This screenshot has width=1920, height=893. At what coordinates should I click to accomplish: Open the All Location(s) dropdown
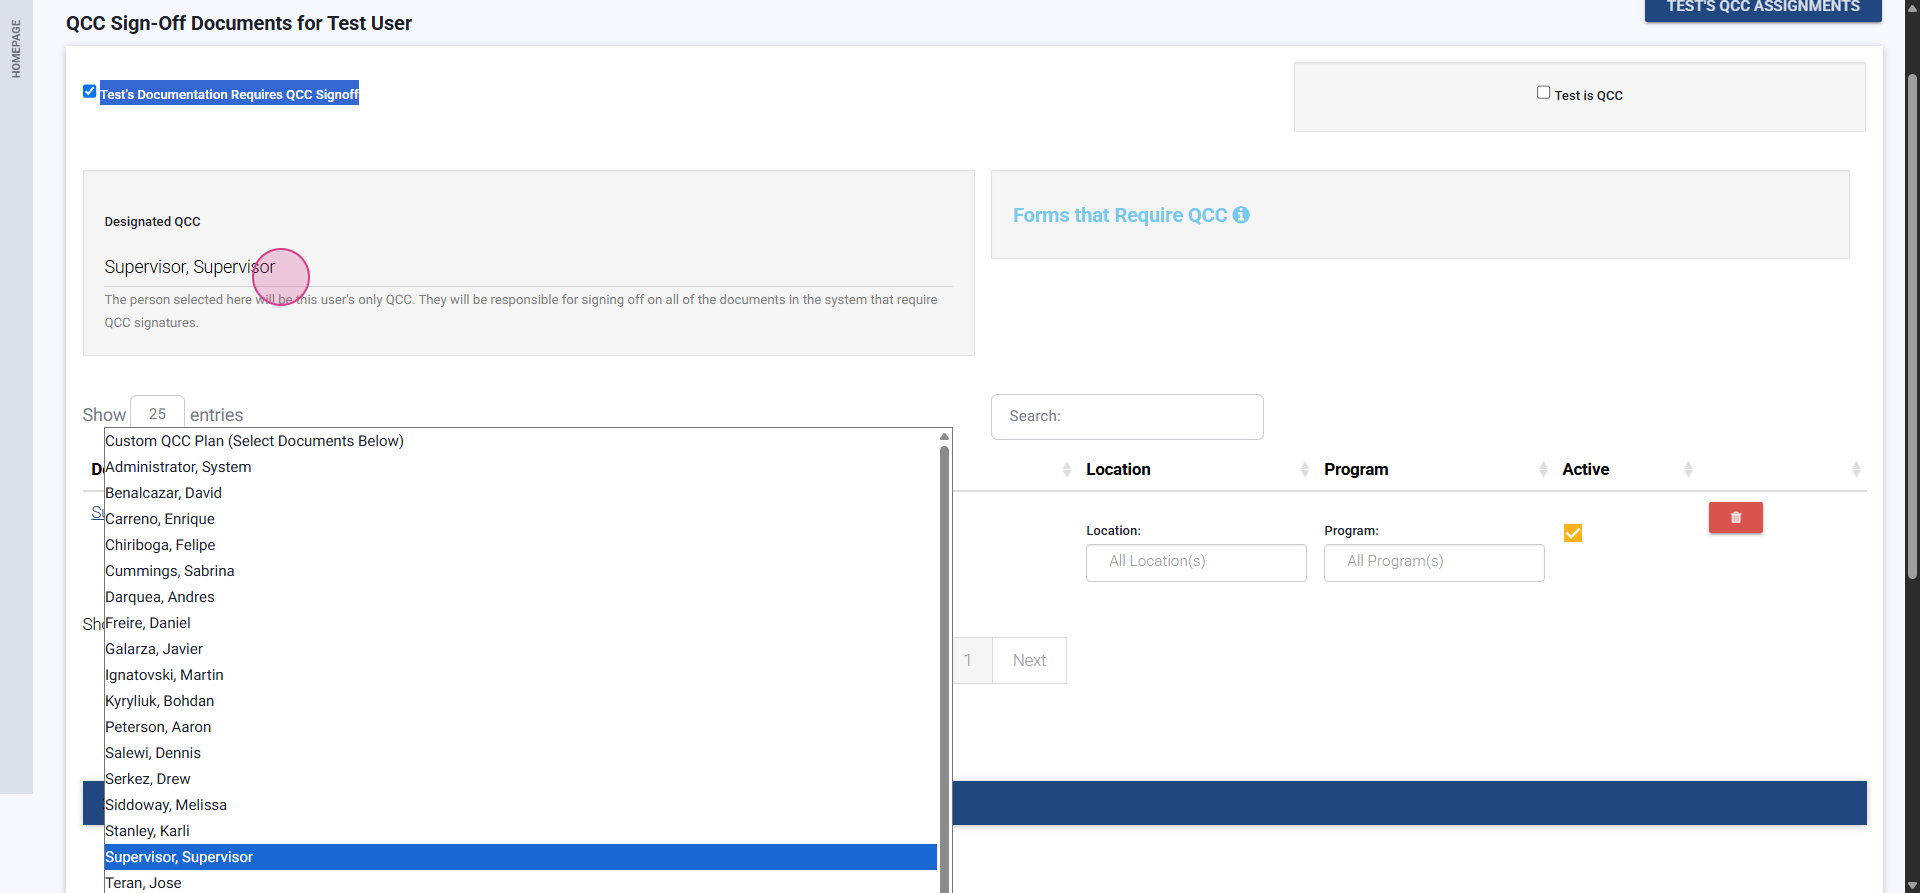(x=1196, y=562)
